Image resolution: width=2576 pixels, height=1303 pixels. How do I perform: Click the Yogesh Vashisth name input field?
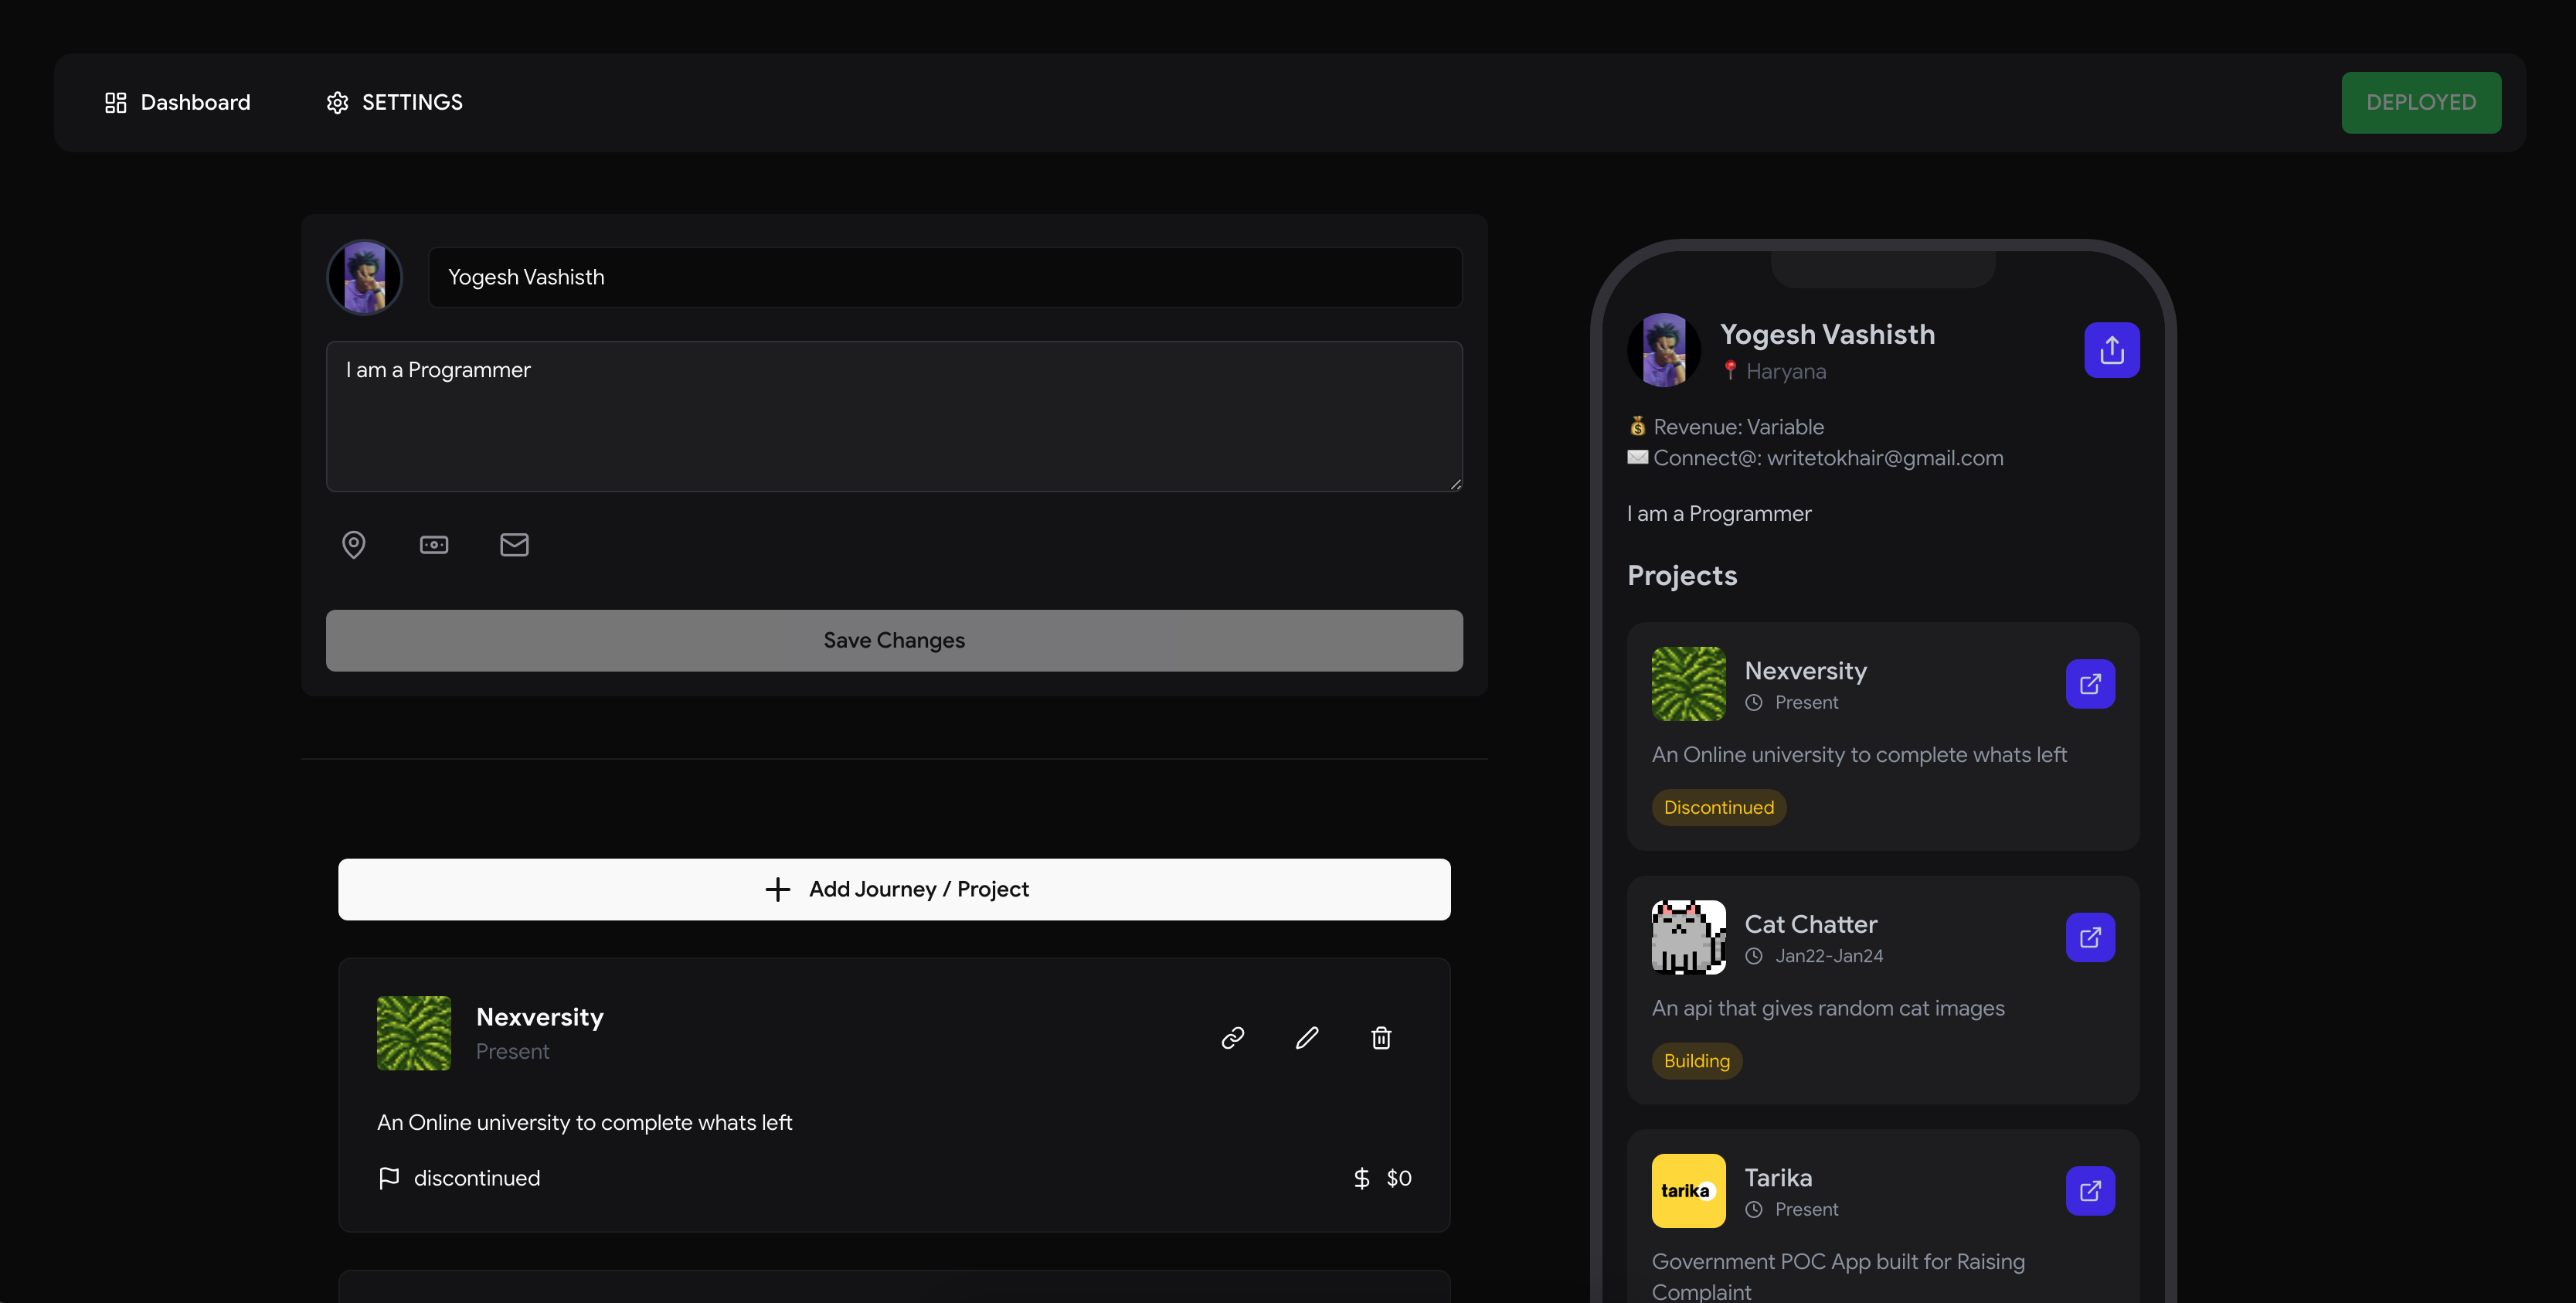pyautogui.click(x=944, y=277)
